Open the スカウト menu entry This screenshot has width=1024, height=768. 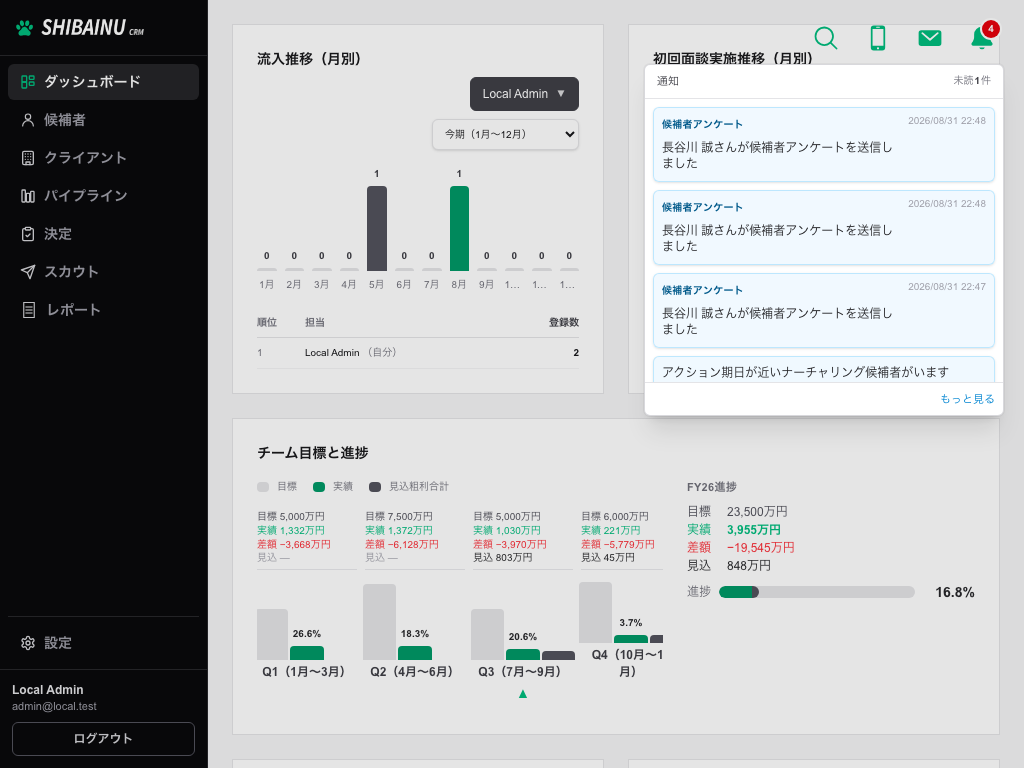pyautogui.click(x=103, y=272)
